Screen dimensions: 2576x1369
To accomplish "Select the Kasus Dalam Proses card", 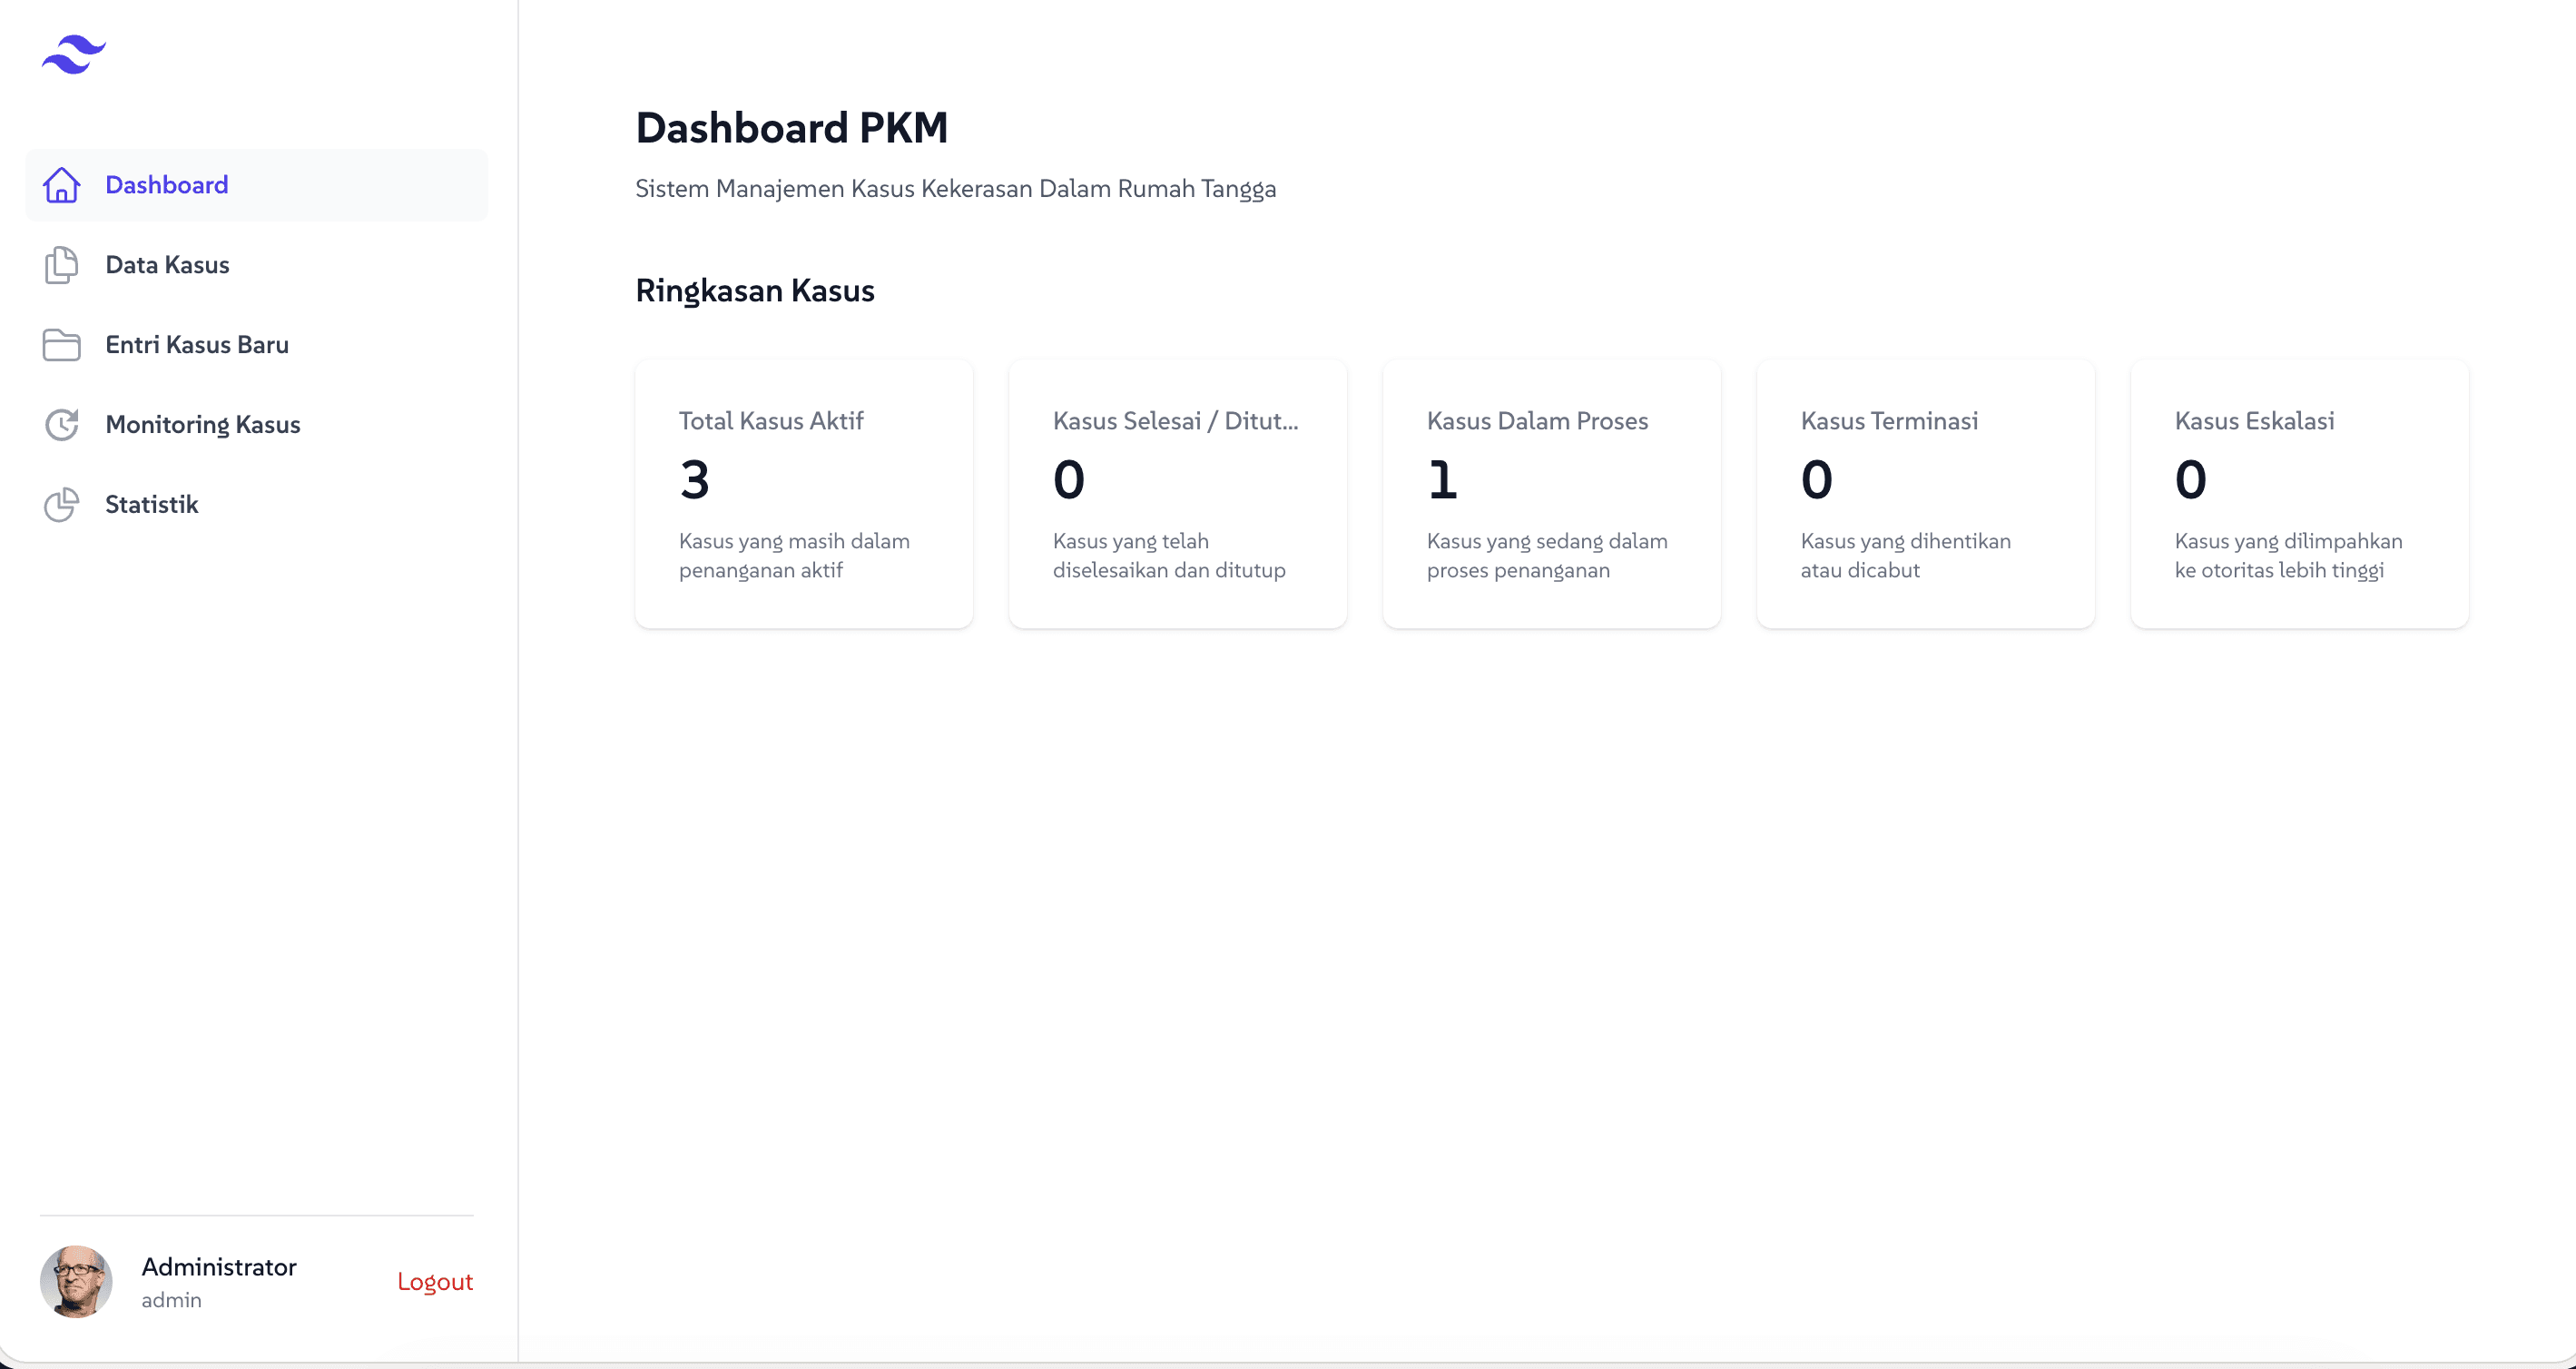I will tap(1552, 494).
